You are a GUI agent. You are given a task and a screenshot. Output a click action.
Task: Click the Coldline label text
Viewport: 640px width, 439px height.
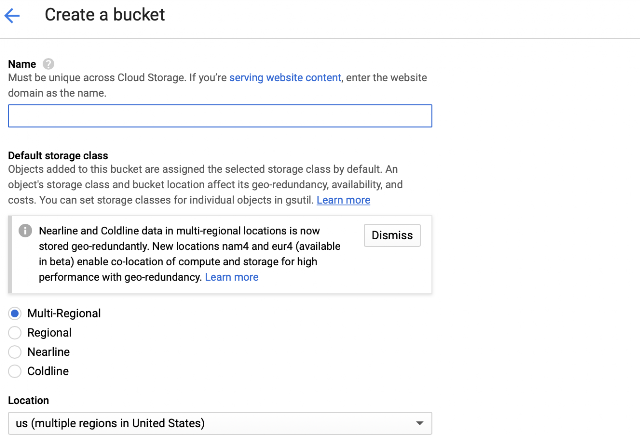(48, 371)
